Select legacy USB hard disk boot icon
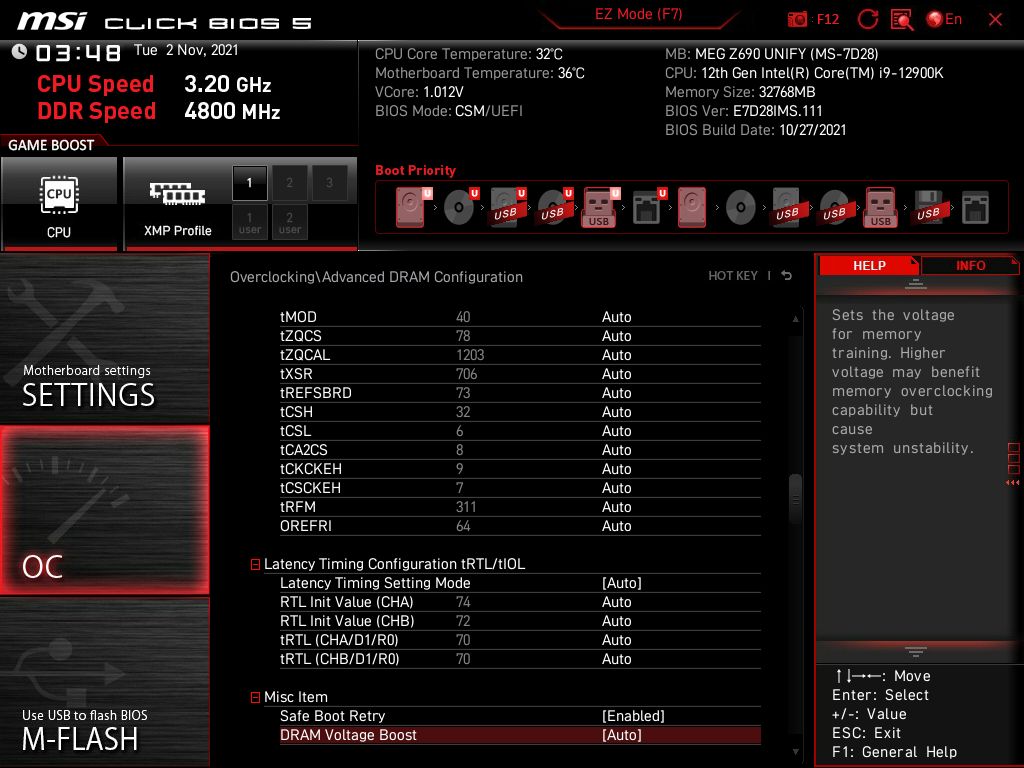1024x768 pixels. [x=789, y=207]
